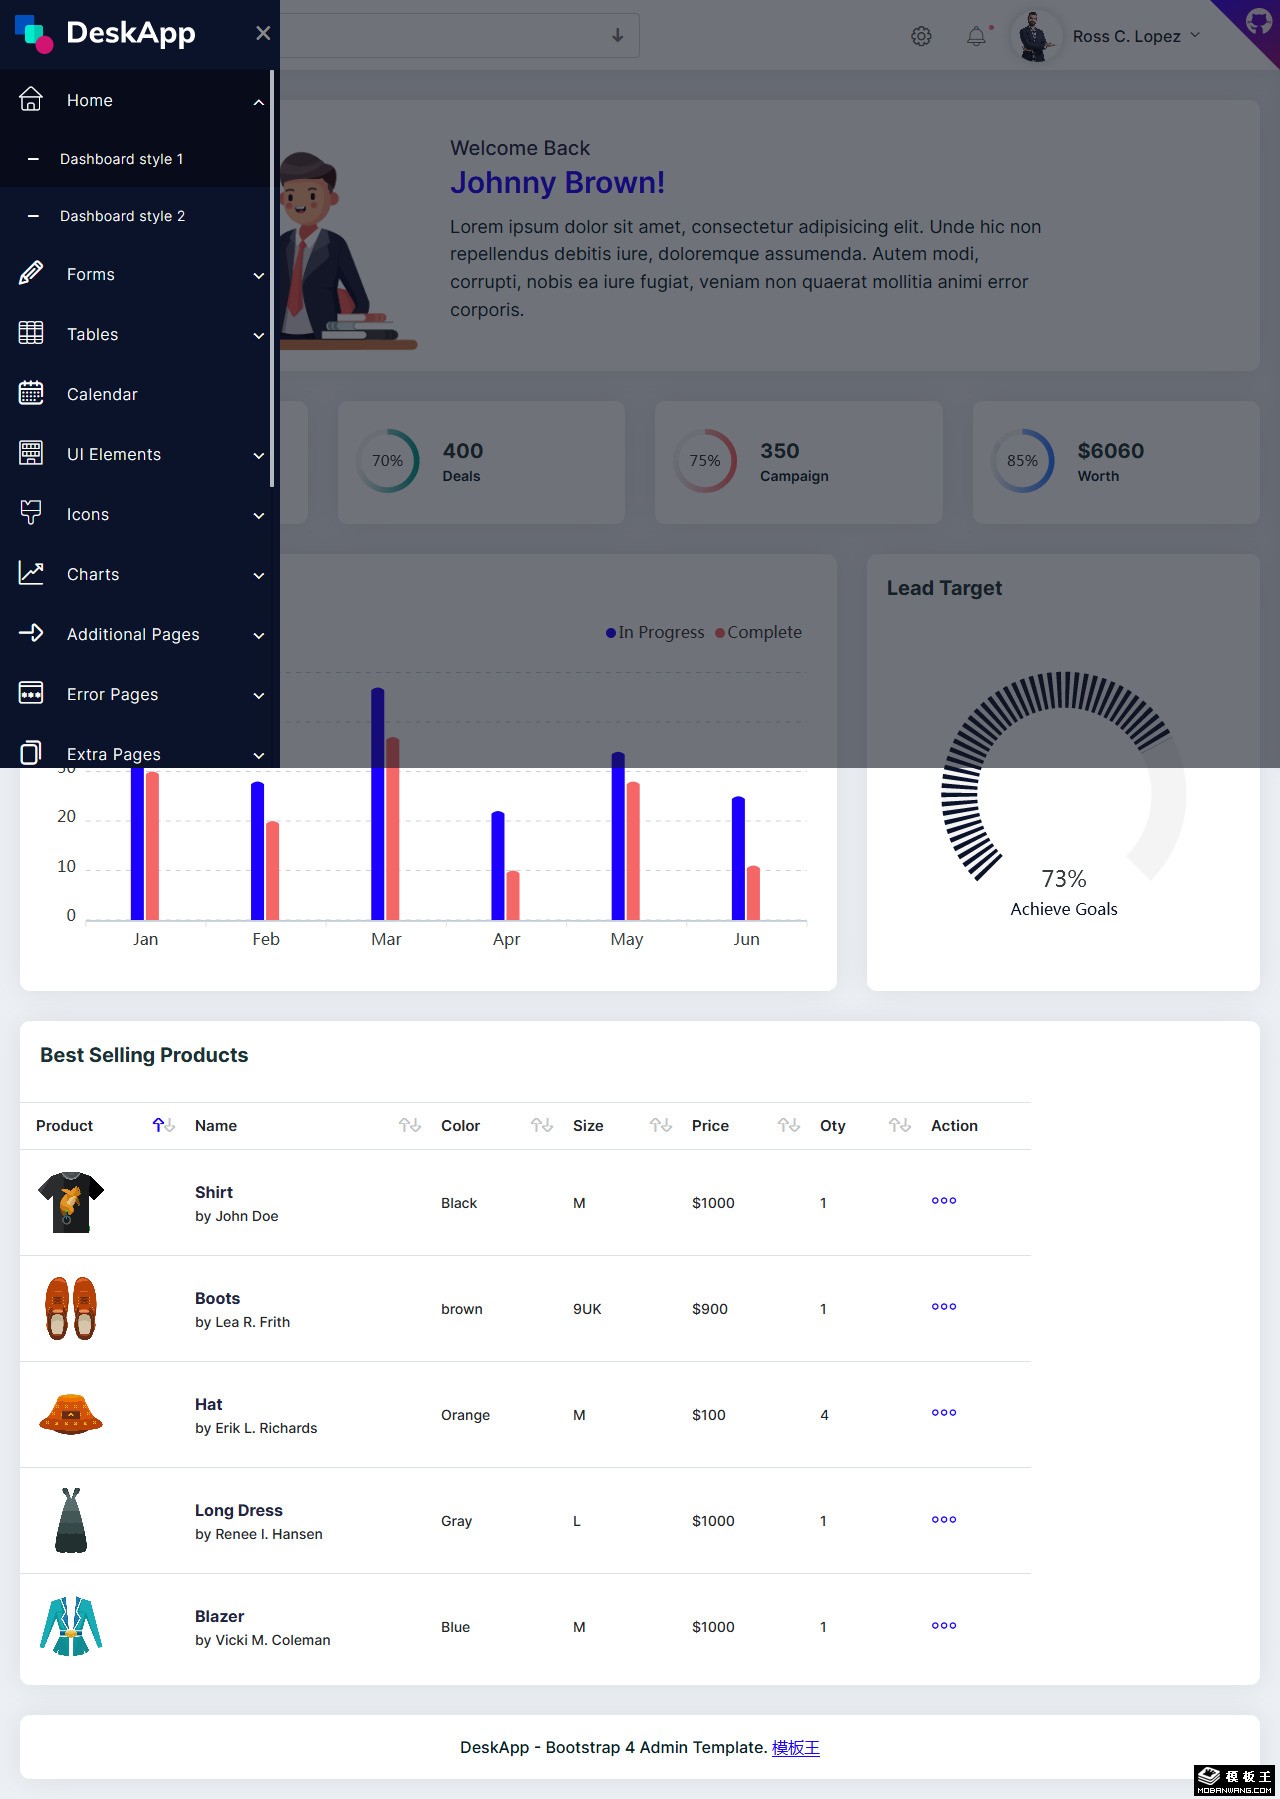Click the 模板王 footer link
The image size is (1280, 1799).
click(x=795, y=1747)
